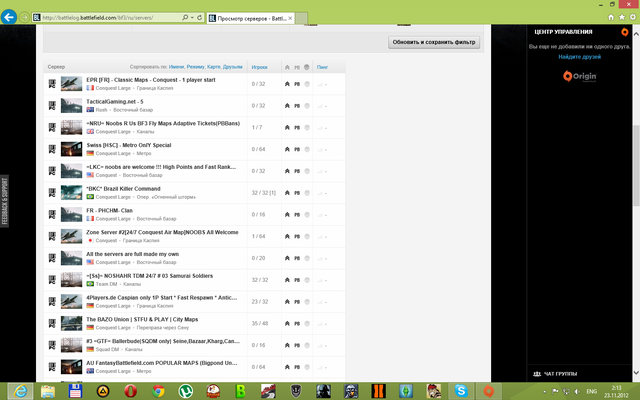640x400 pixels.
Task: Open 'ЧАТ ГРУППЫ' group chat bar
Action: [x=580, y=373]
